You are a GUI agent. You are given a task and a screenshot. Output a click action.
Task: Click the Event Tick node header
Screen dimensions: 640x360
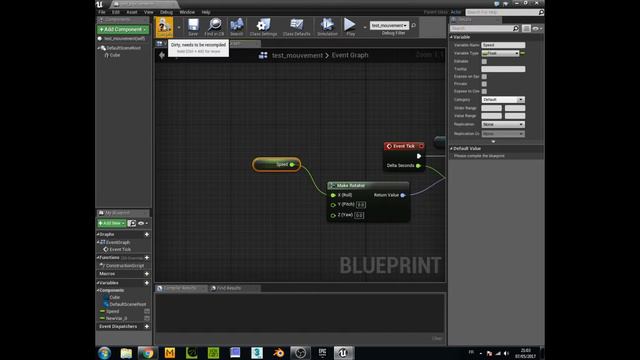point(404,146)
